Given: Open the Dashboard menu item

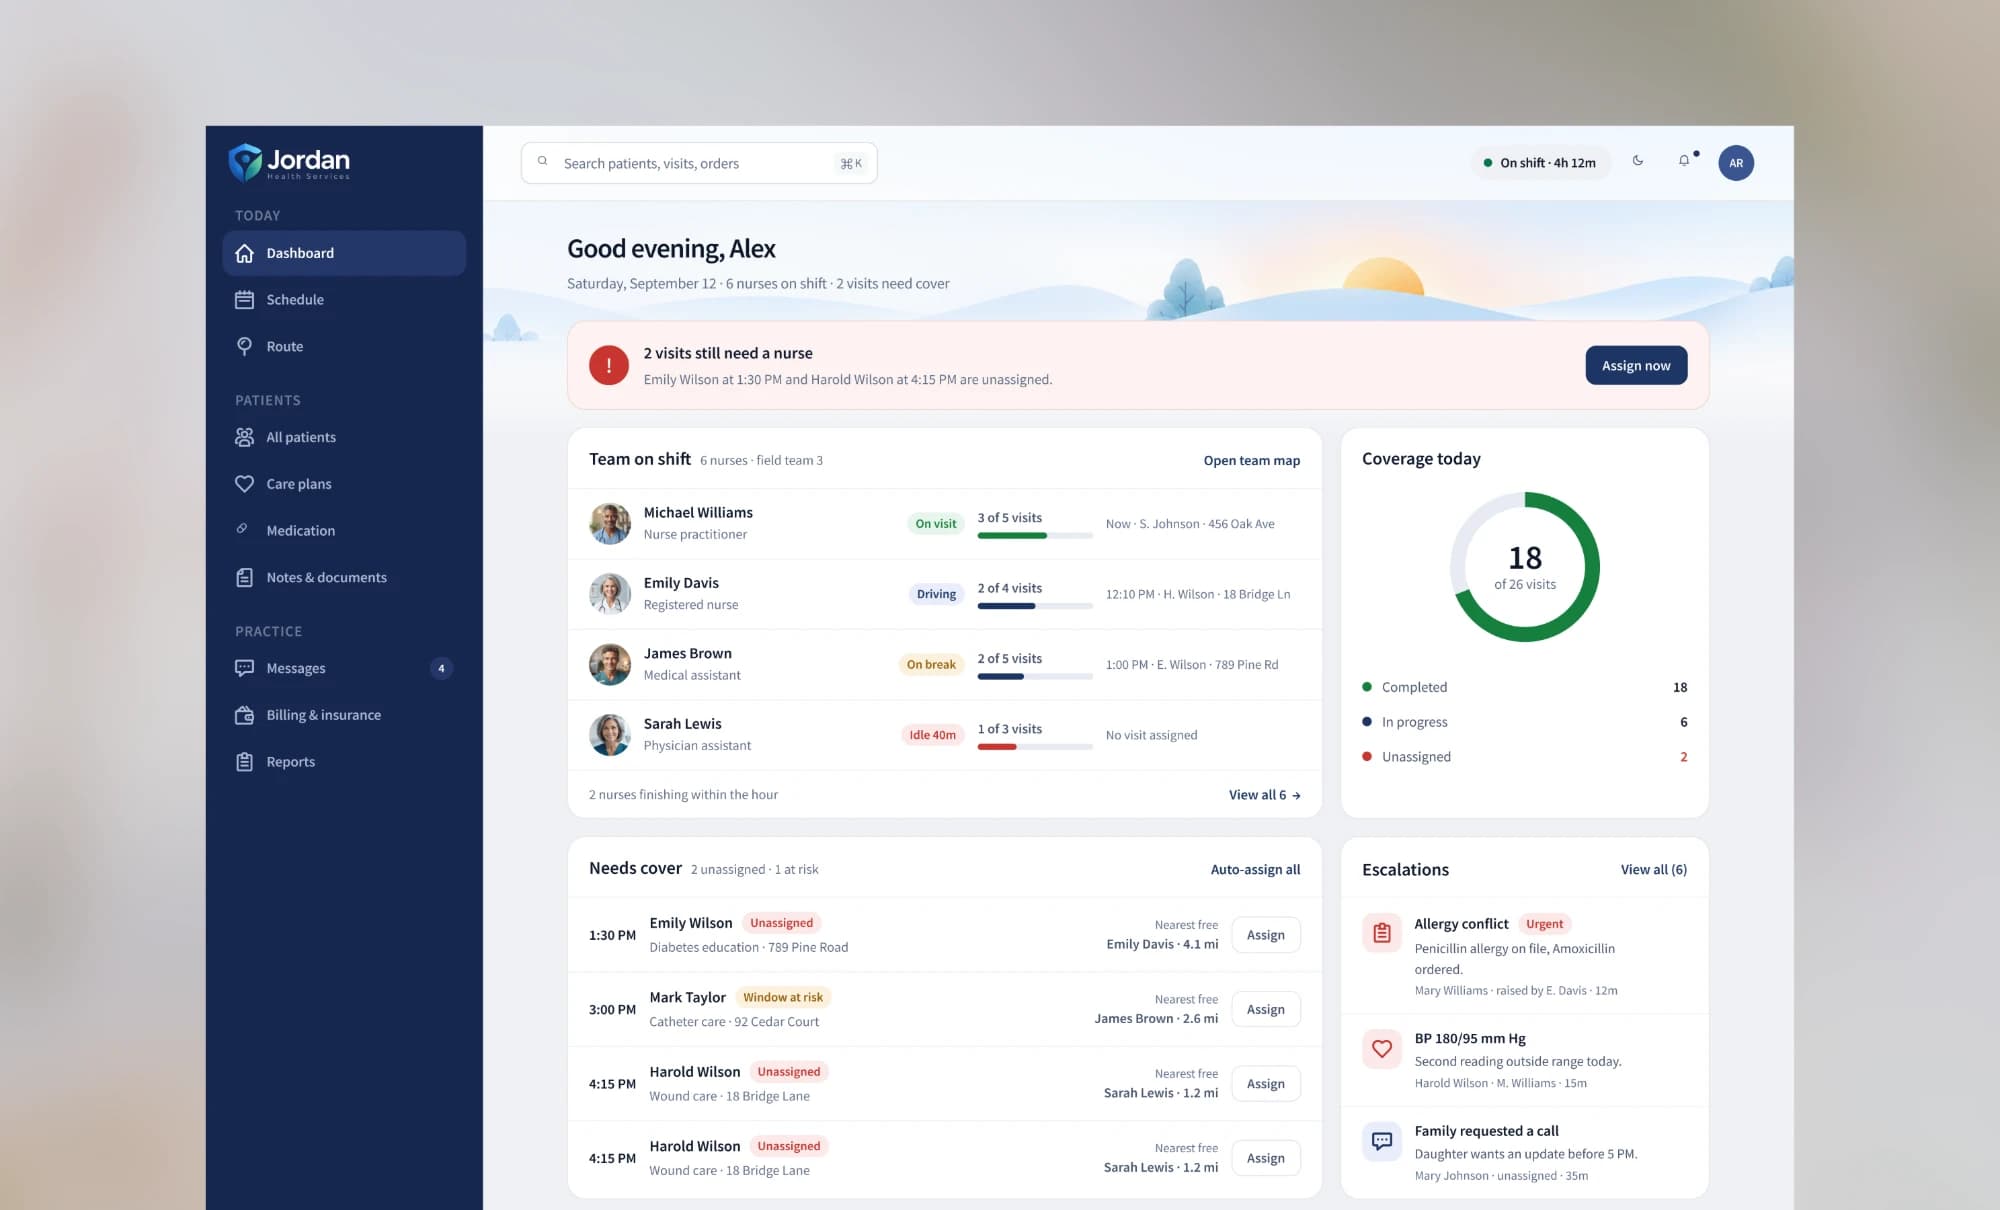Looking at the screenshot, I should (x=344, y=253).
